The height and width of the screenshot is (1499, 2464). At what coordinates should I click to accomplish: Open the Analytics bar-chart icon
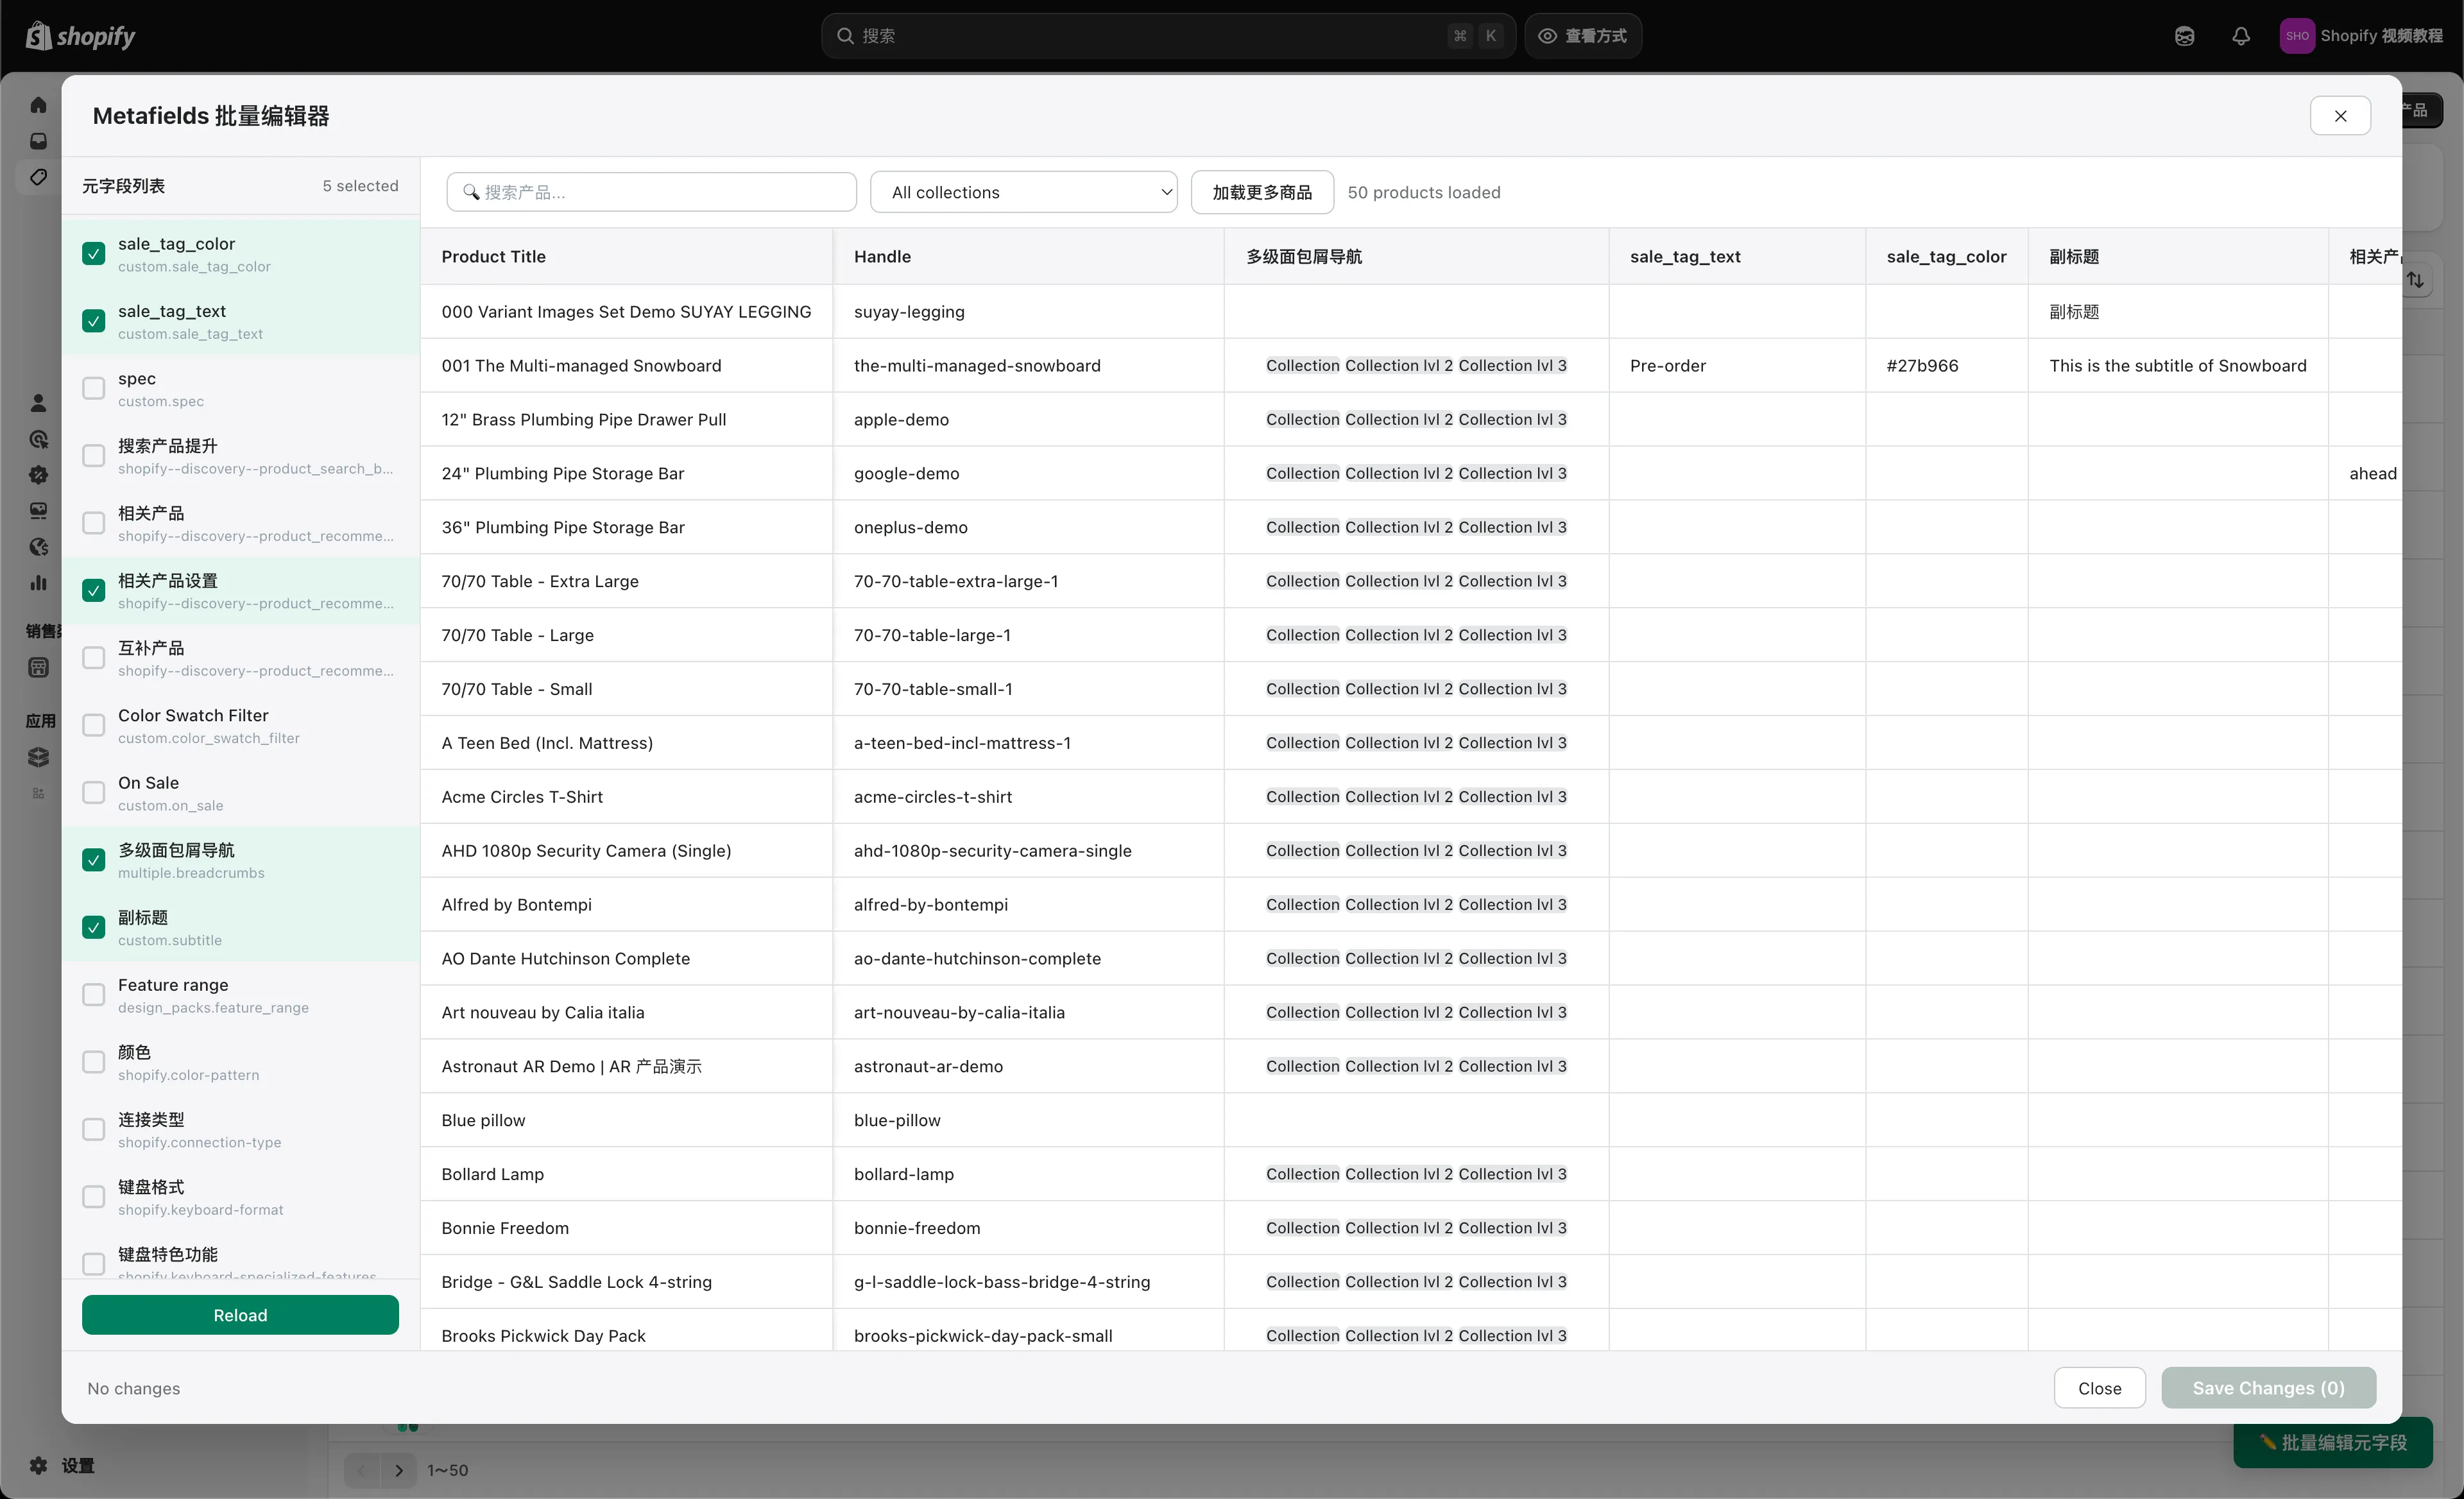(38, 583)
